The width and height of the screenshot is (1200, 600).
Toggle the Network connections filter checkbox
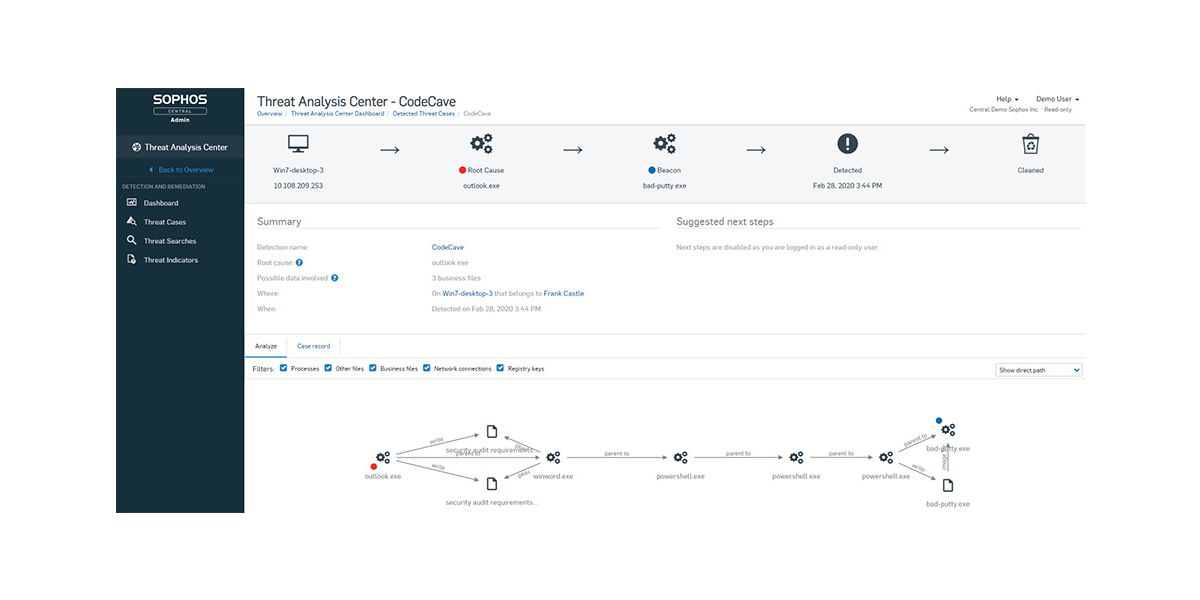click(427, 368)
